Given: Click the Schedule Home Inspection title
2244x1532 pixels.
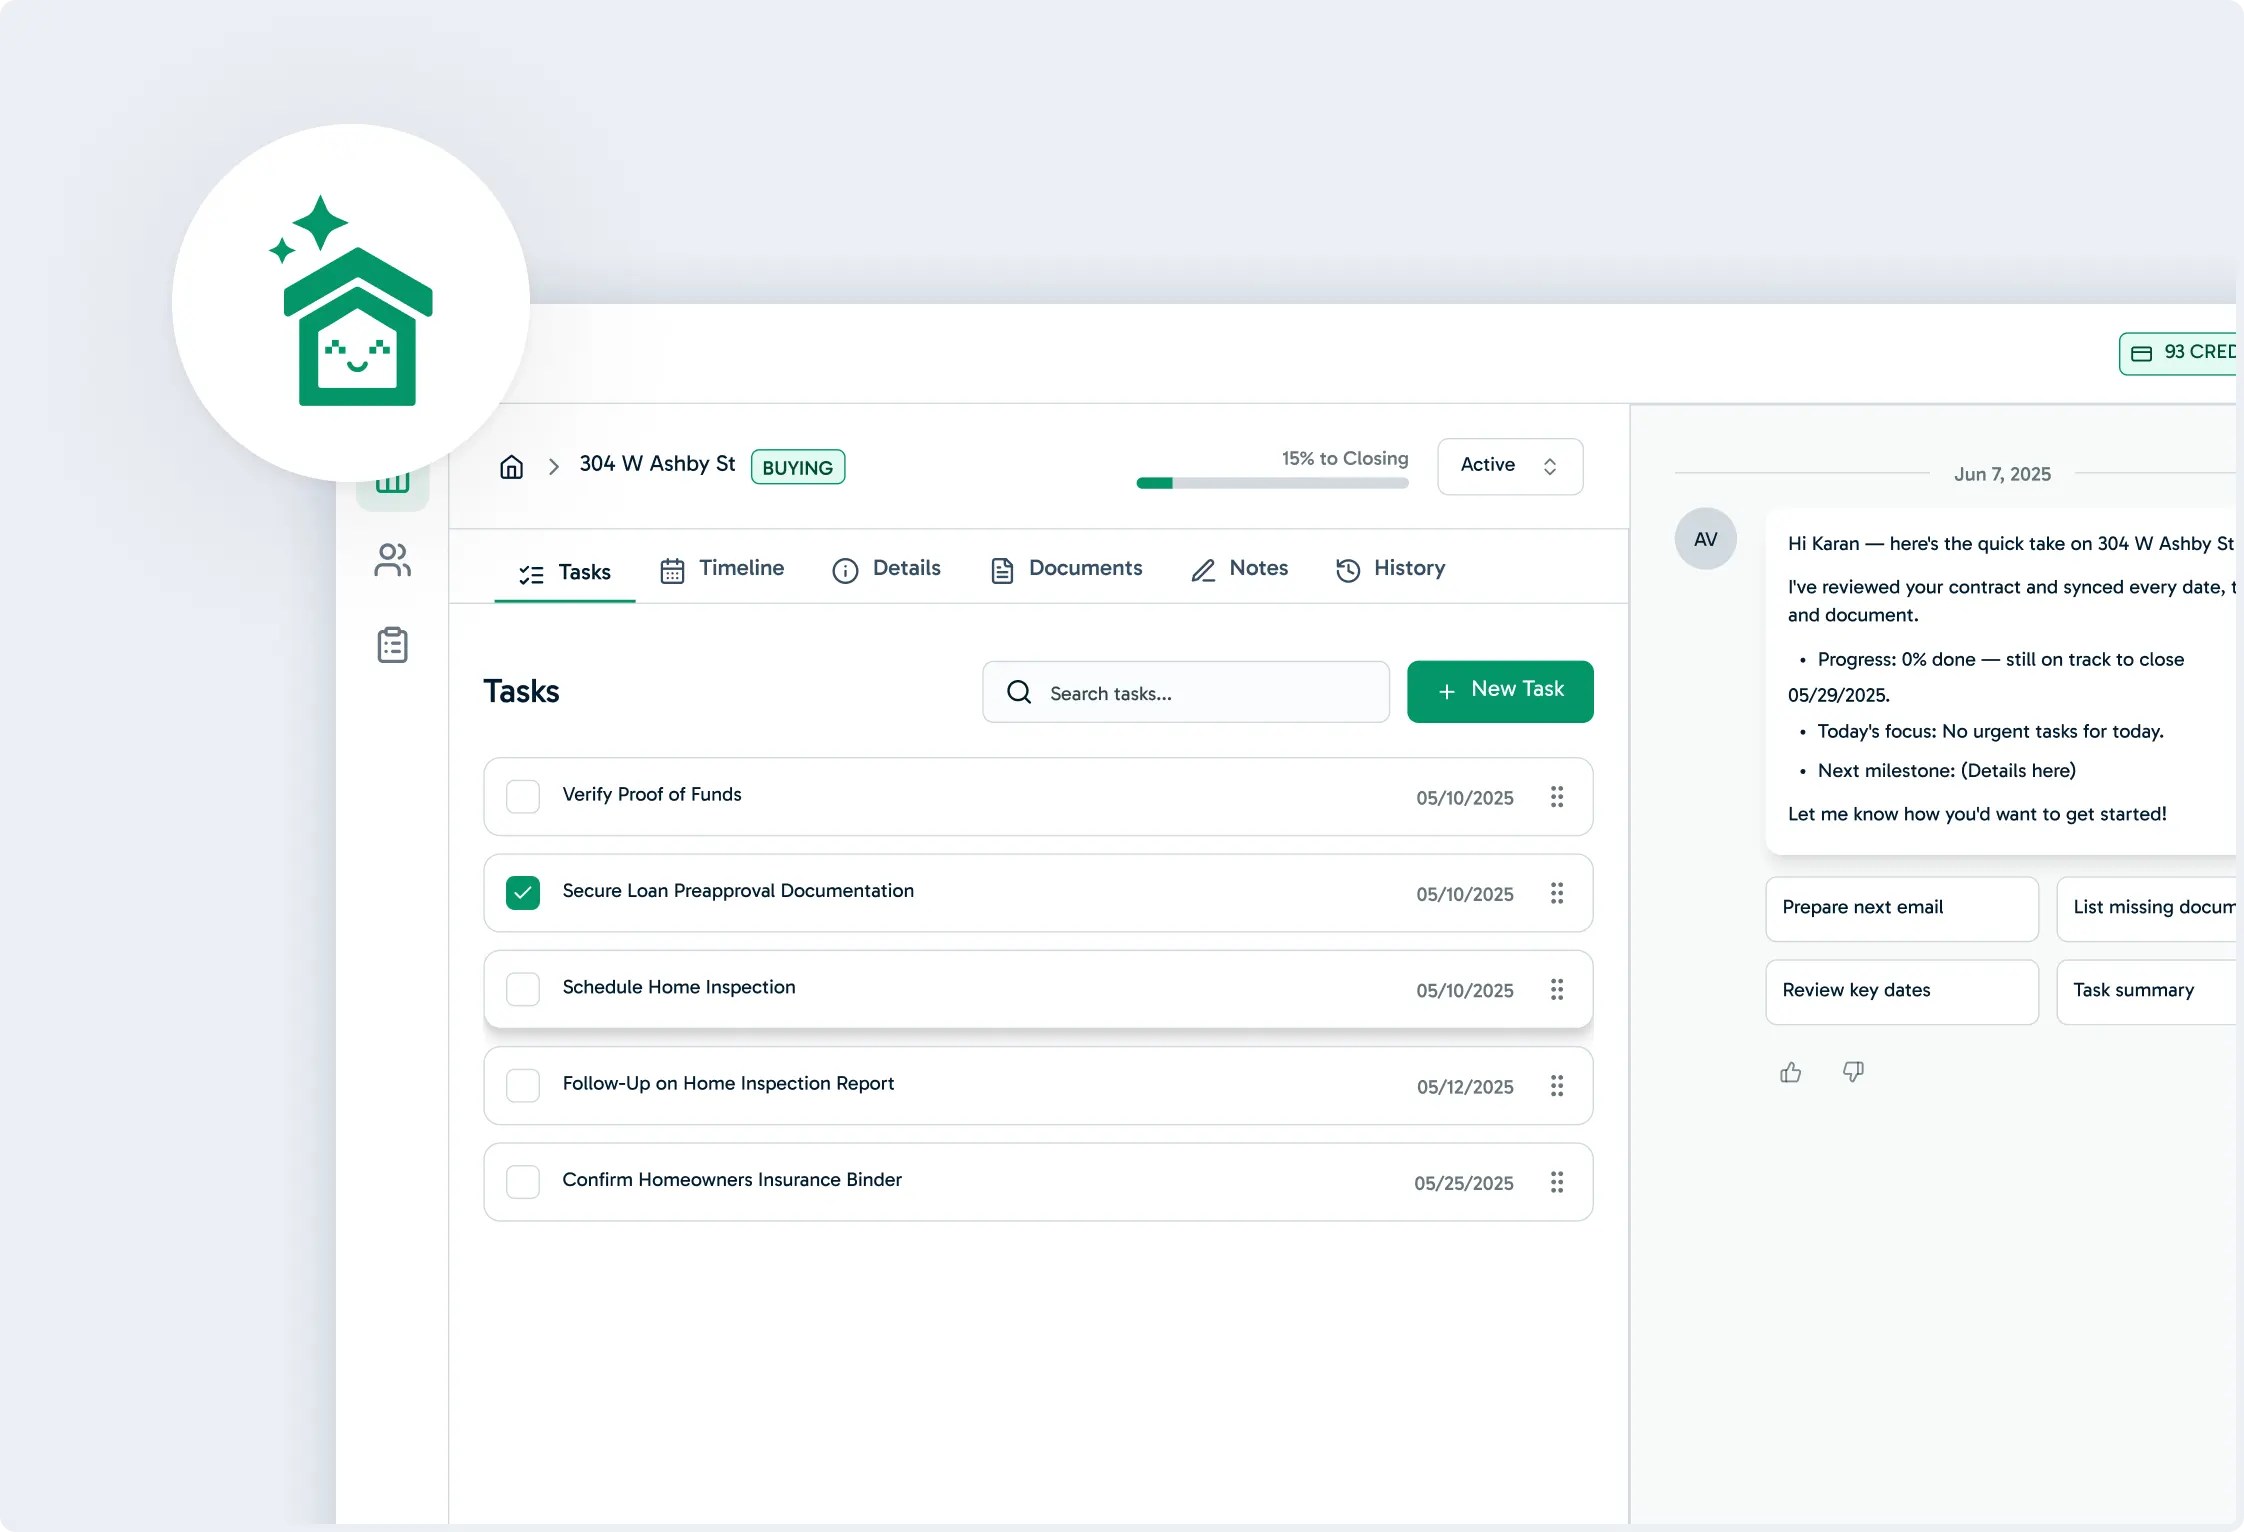Looking at the screenshot, I should [679, 987].
